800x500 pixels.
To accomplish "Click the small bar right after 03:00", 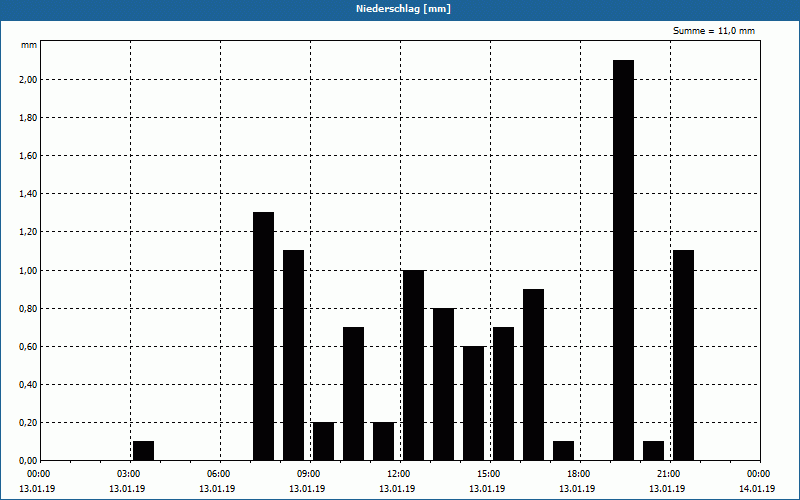I will (143, 451).
